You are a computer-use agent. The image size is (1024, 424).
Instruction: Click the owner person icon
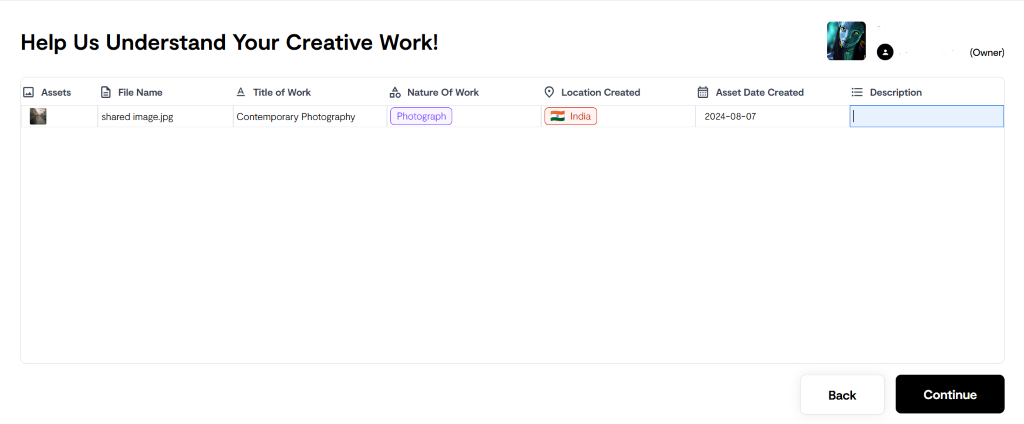(x=885, y=52)
